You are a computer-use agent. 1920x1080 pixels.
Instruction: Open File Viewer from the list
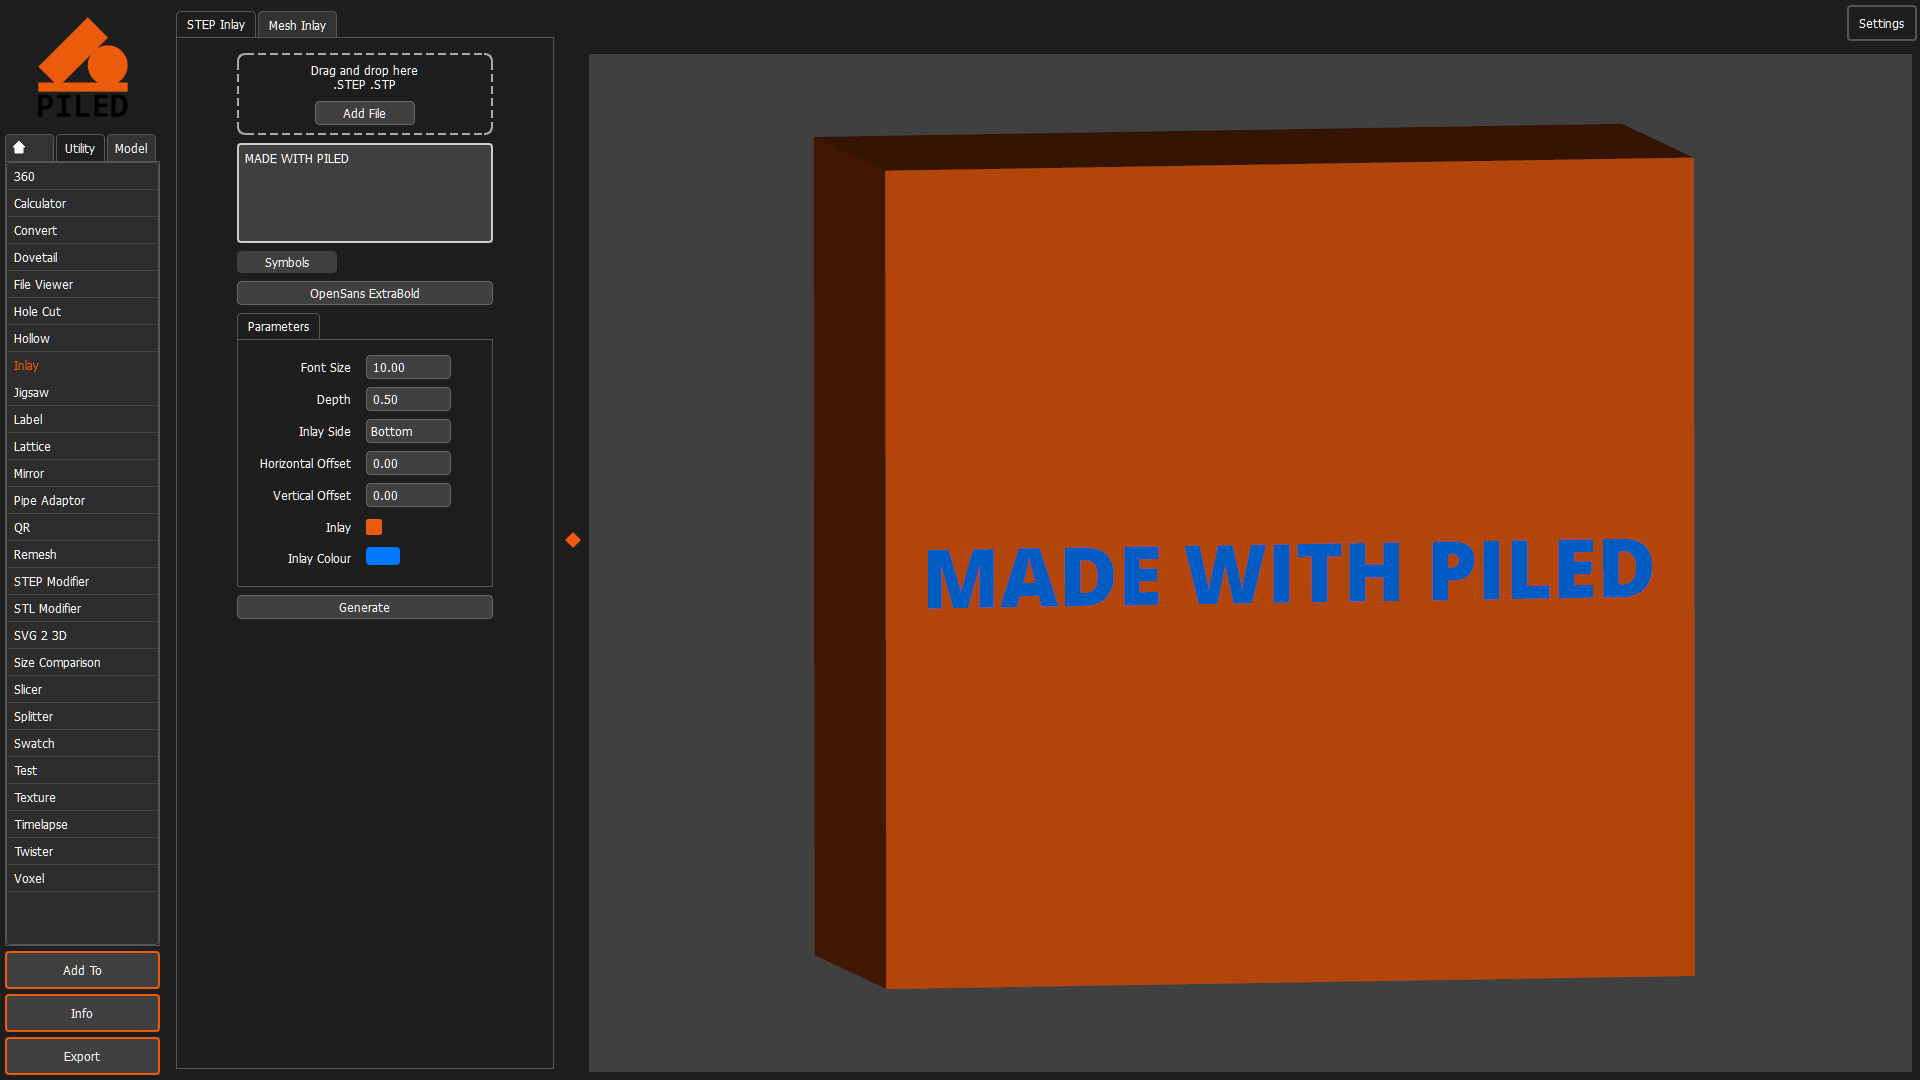coord(82,284)
